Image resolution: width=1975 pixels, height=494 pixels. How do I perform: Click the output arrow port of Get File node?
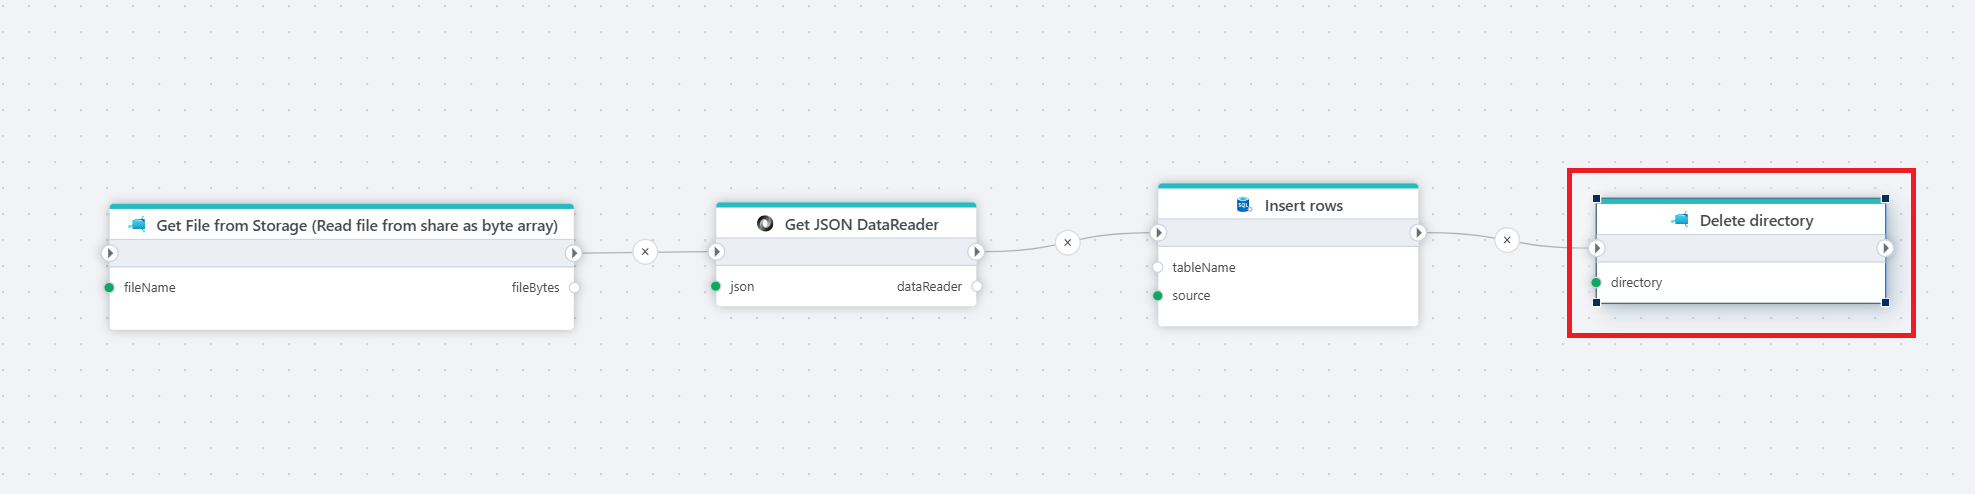(574, 253)
